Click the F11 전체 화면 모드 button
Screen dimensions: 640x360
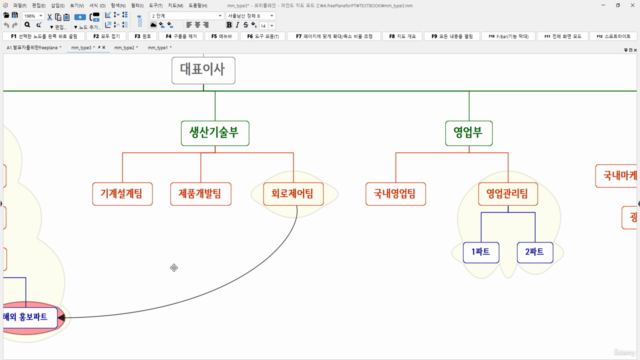pos(562,36)
